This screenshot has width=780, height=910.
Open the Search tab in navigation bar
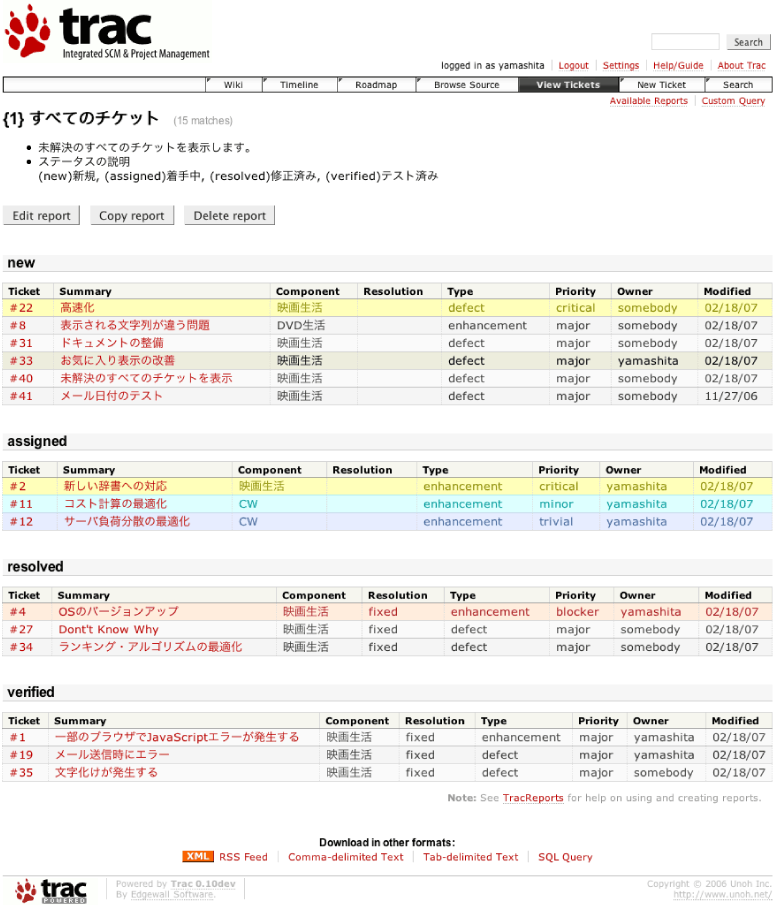tap(738, 85)
